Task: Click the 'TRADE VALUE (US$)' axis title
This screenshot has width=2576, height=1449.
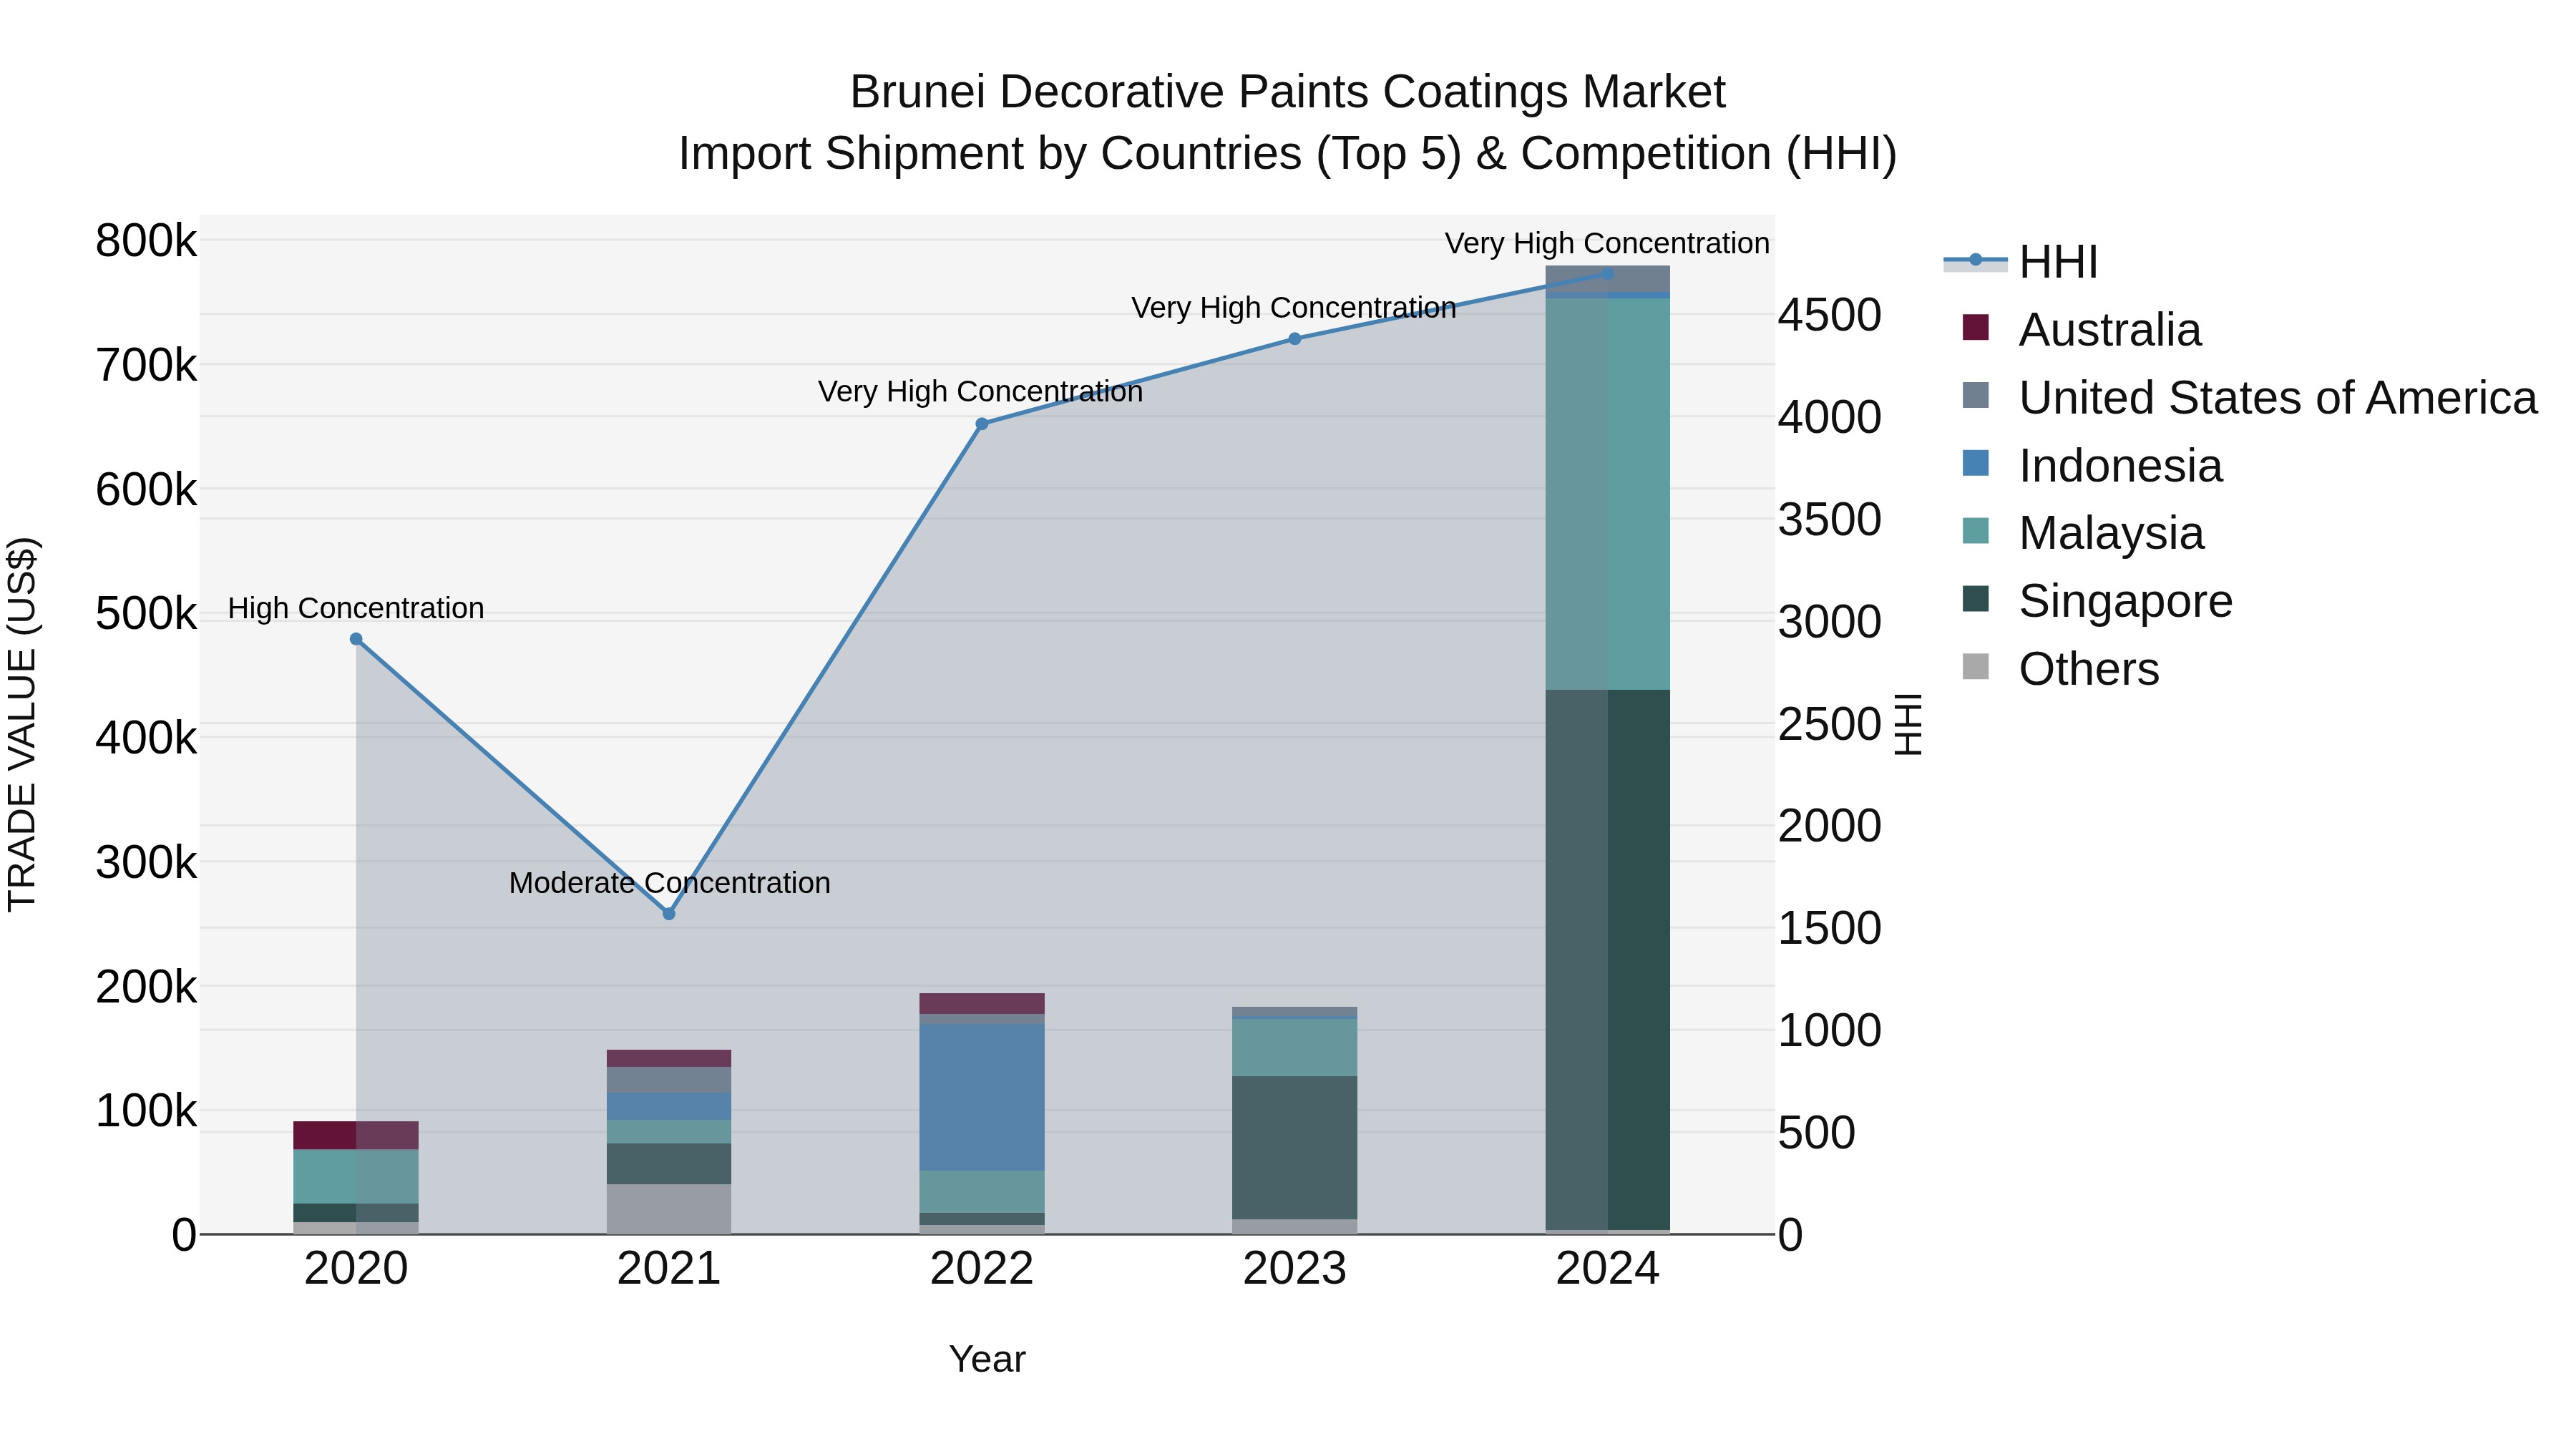Action: coord(22,724)
